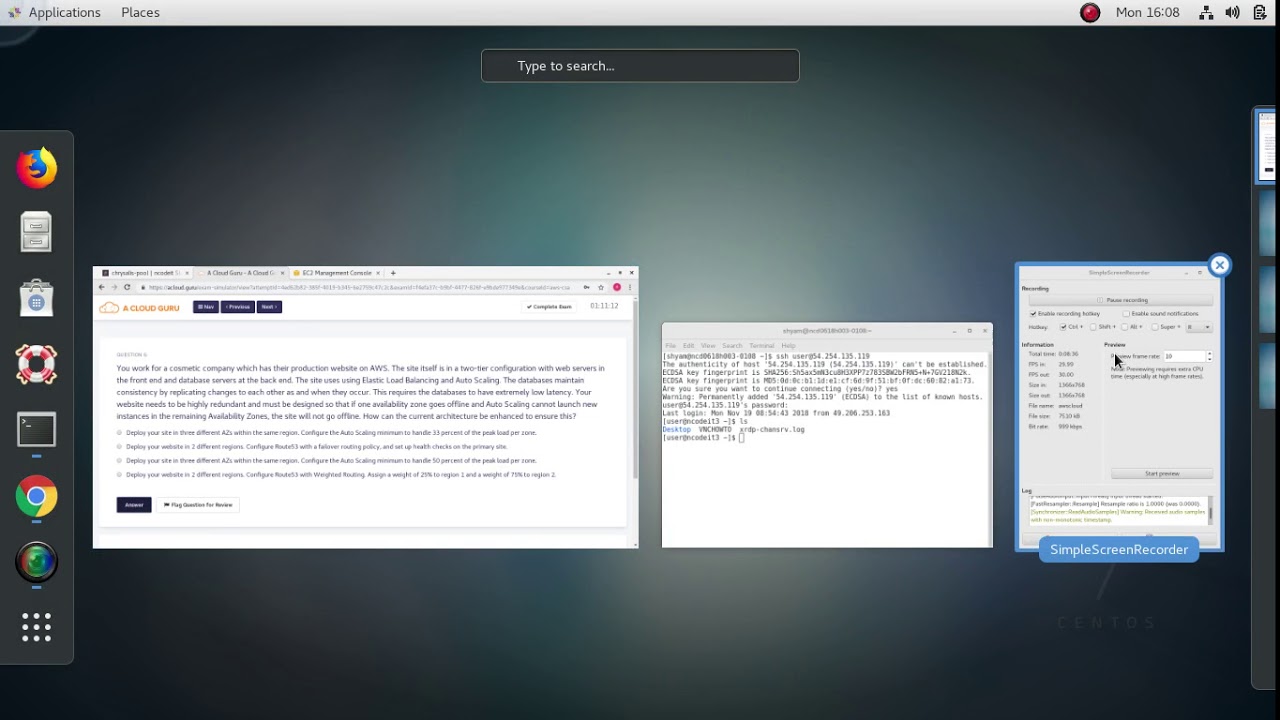
Task: Open the Places menu
Action: [140, 12]
